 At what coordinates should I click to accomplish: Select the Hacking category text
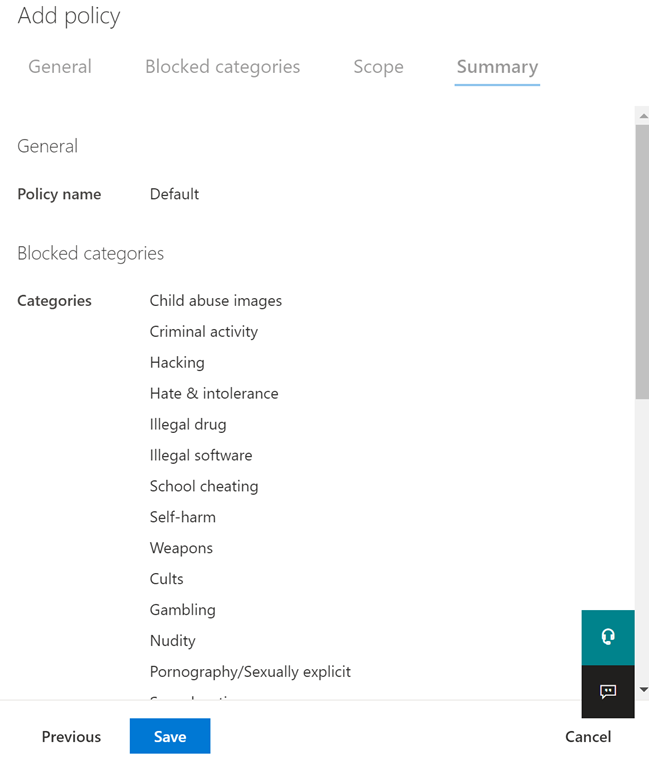(x=177, y=363)
